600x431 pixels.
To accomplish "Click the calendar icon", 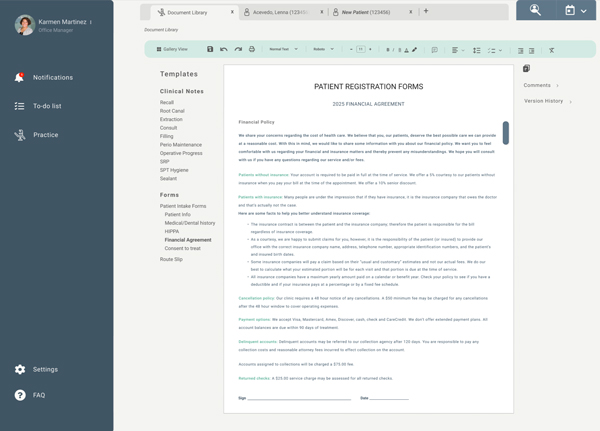I will click(x=570, y=10).
